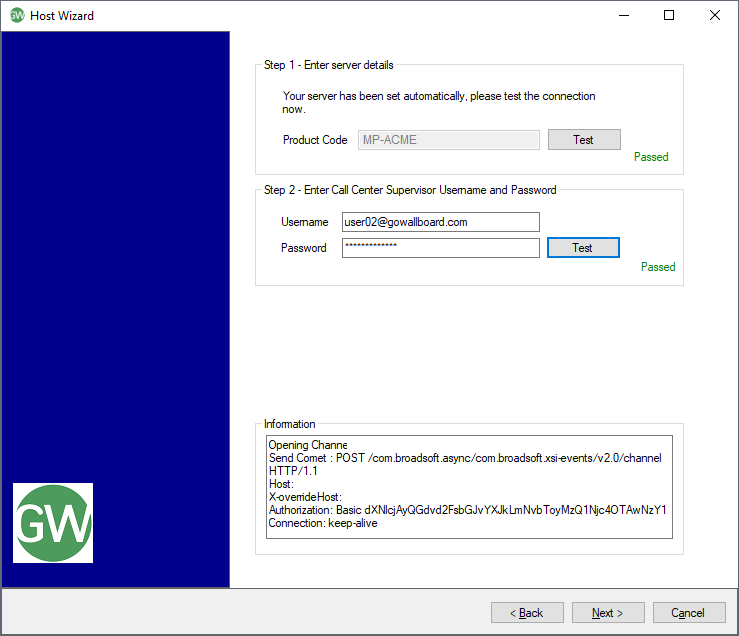
Task: Click the 'Product Code' label
Action: point(315,140)
